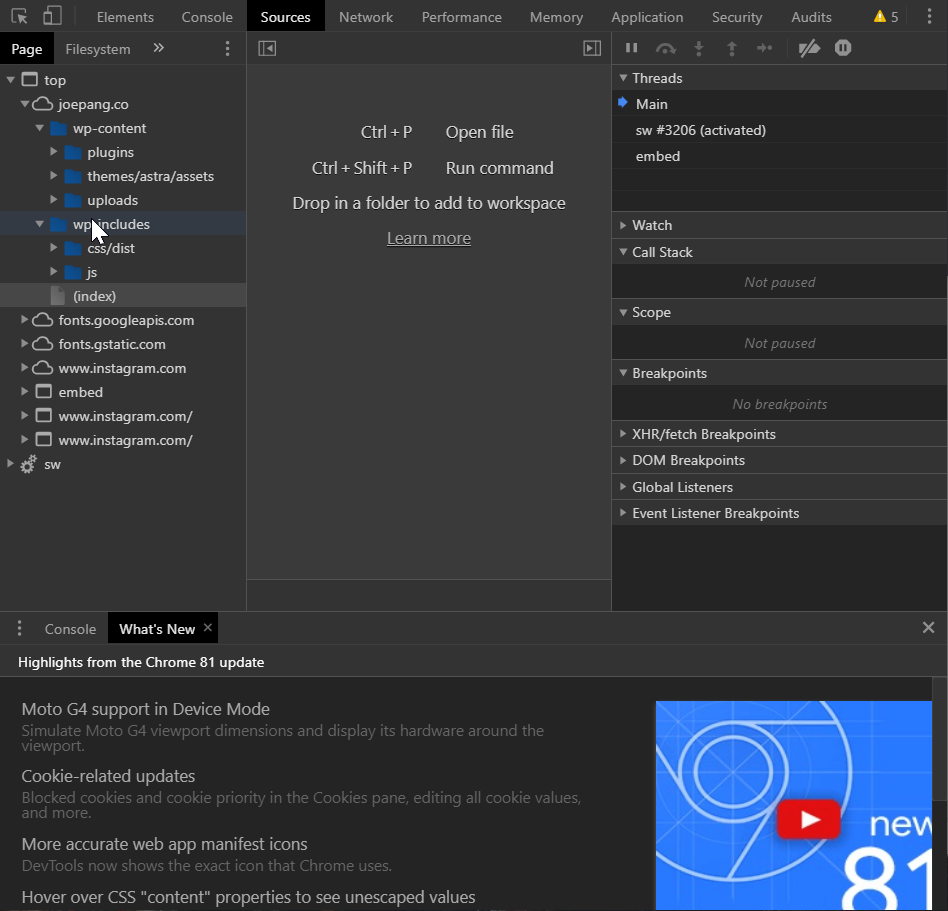Hide the navigator sidebar pane
This screenshot has width=948, height=911.
pos(267,48)
